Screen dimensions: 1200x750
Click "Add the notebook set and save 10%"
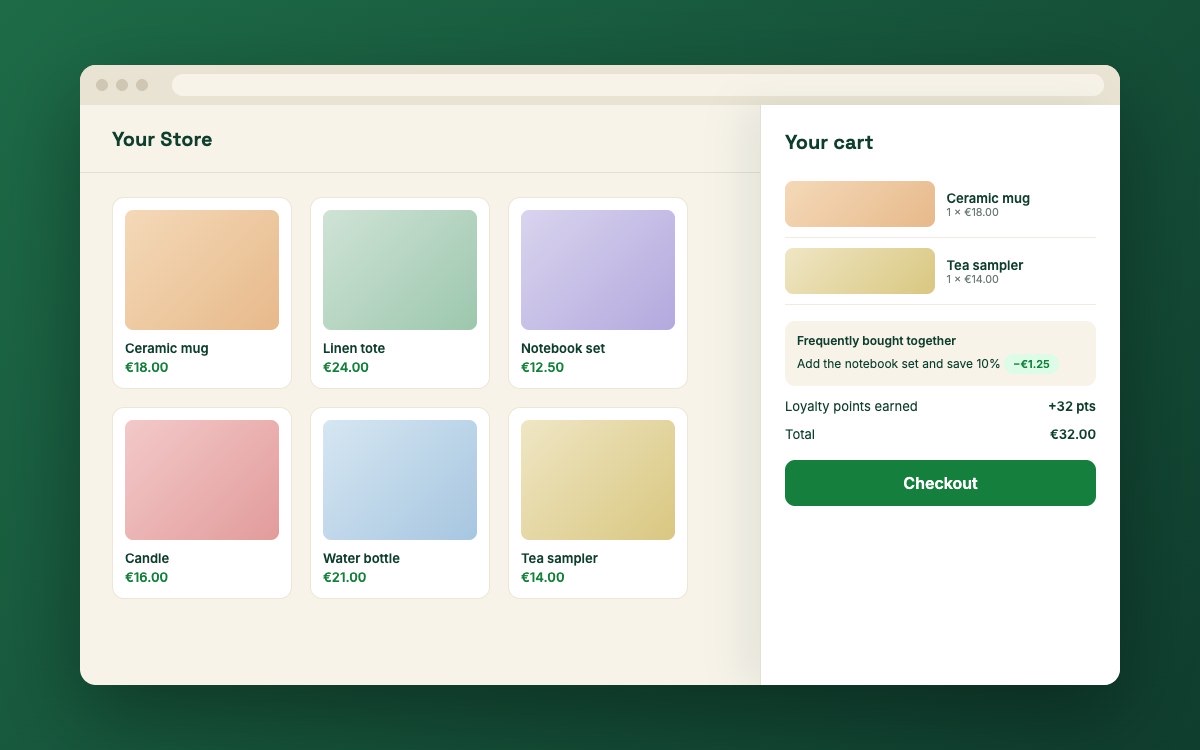pos(899,364)
